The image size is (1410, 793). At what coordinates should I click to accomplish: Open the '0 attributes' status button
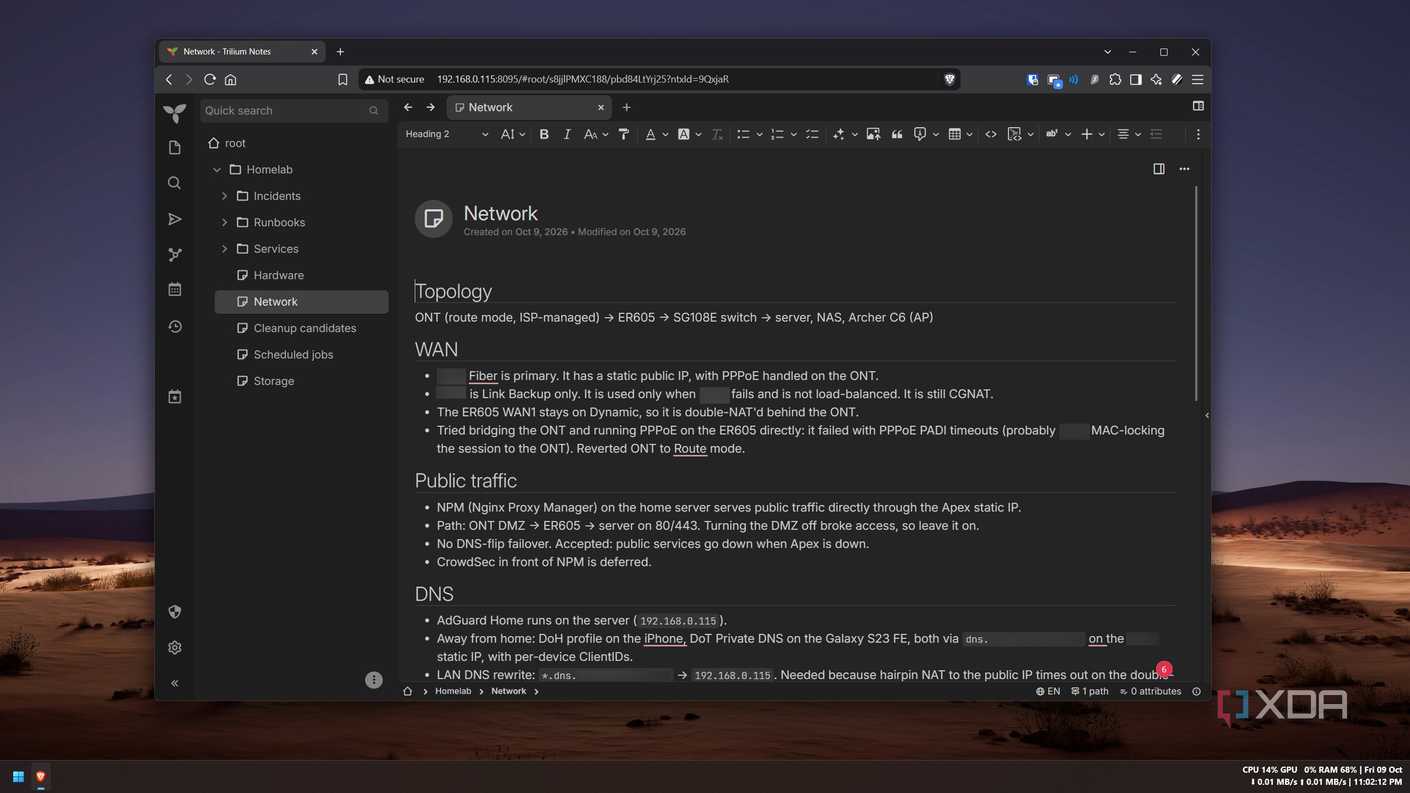[x=1150, y=691]
